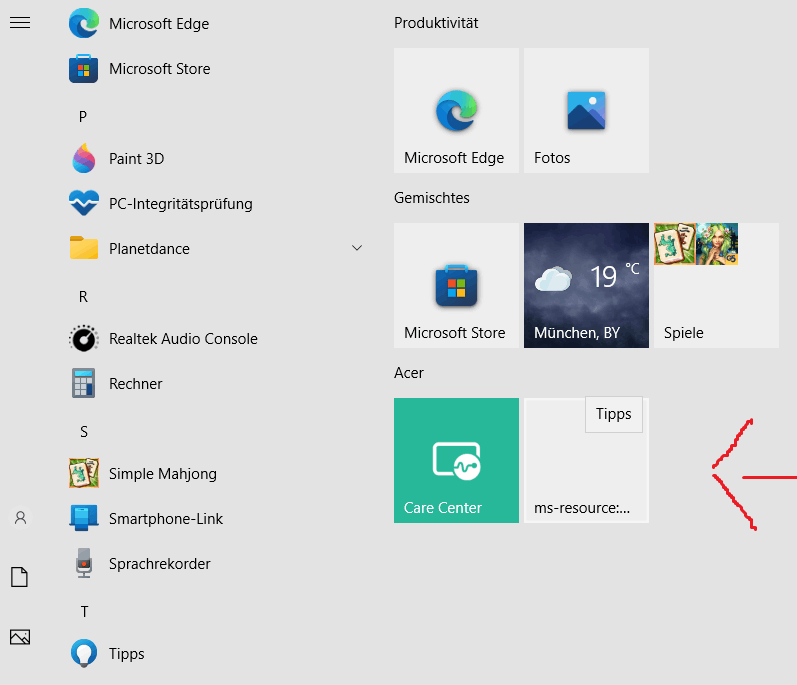This screenshot has height=685, width=797.
Task: Expand the Planetdance folder chevron
Action: pos(357,248)
